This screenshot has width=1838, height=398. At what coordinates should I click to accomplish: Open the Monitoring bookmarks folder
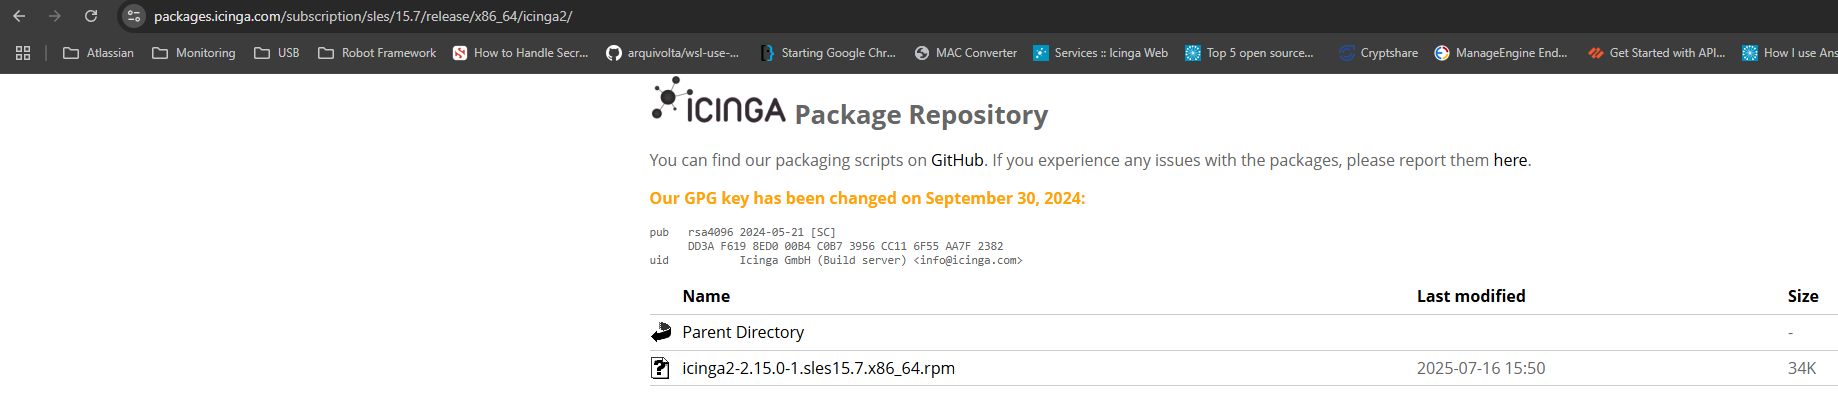point(194,53)
